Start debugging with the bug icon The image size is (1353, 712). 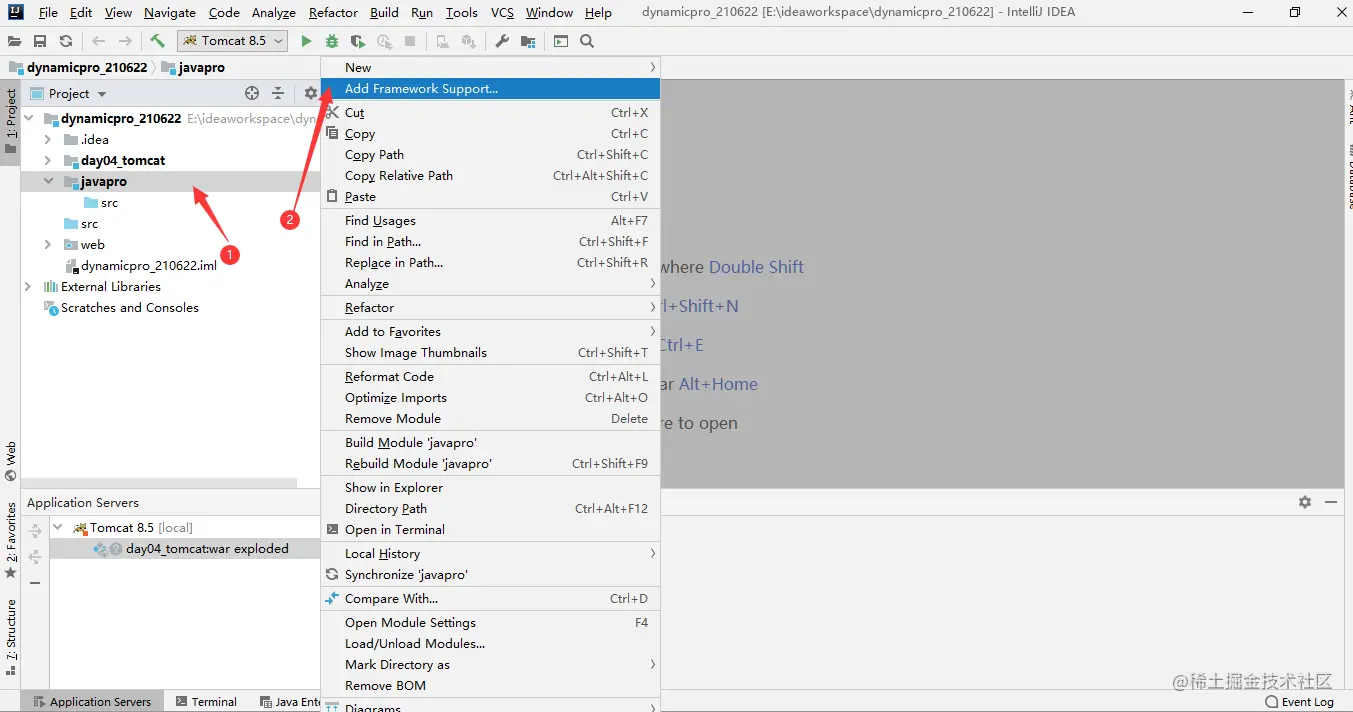coord(332,41)
